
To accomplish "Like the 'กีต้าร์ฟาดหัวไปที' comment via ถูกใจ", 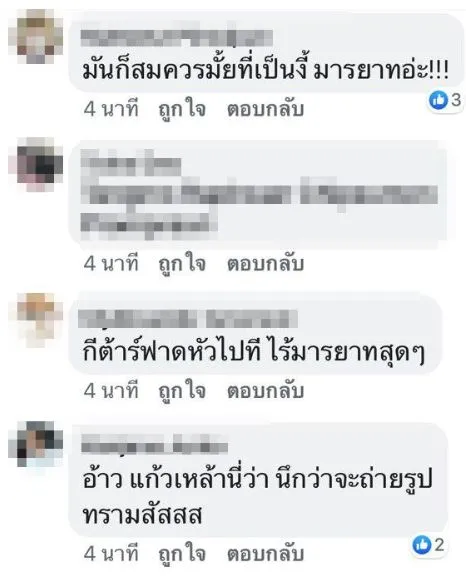I will click(182, 392).
